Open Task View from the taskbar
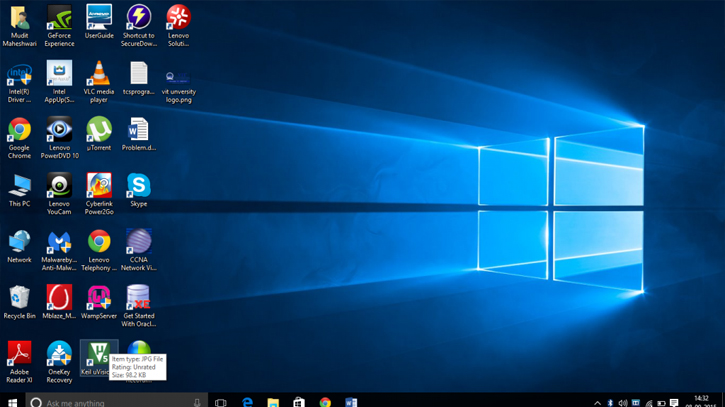Screen dimensions: 725x407 tap(221, 402)
